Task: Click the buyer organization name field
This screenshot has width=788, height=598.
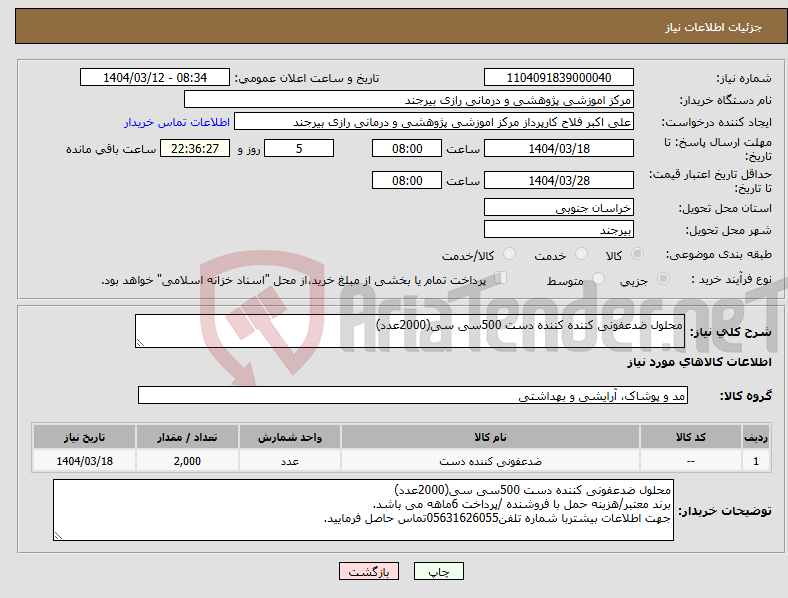Action: point(409,99)
